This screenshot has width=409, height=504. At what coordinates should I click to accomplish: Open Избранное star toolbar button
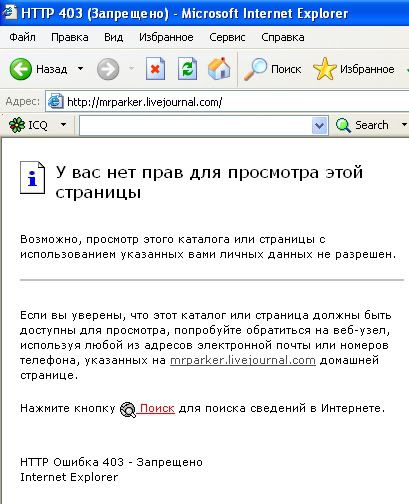[x=354, y=69]
